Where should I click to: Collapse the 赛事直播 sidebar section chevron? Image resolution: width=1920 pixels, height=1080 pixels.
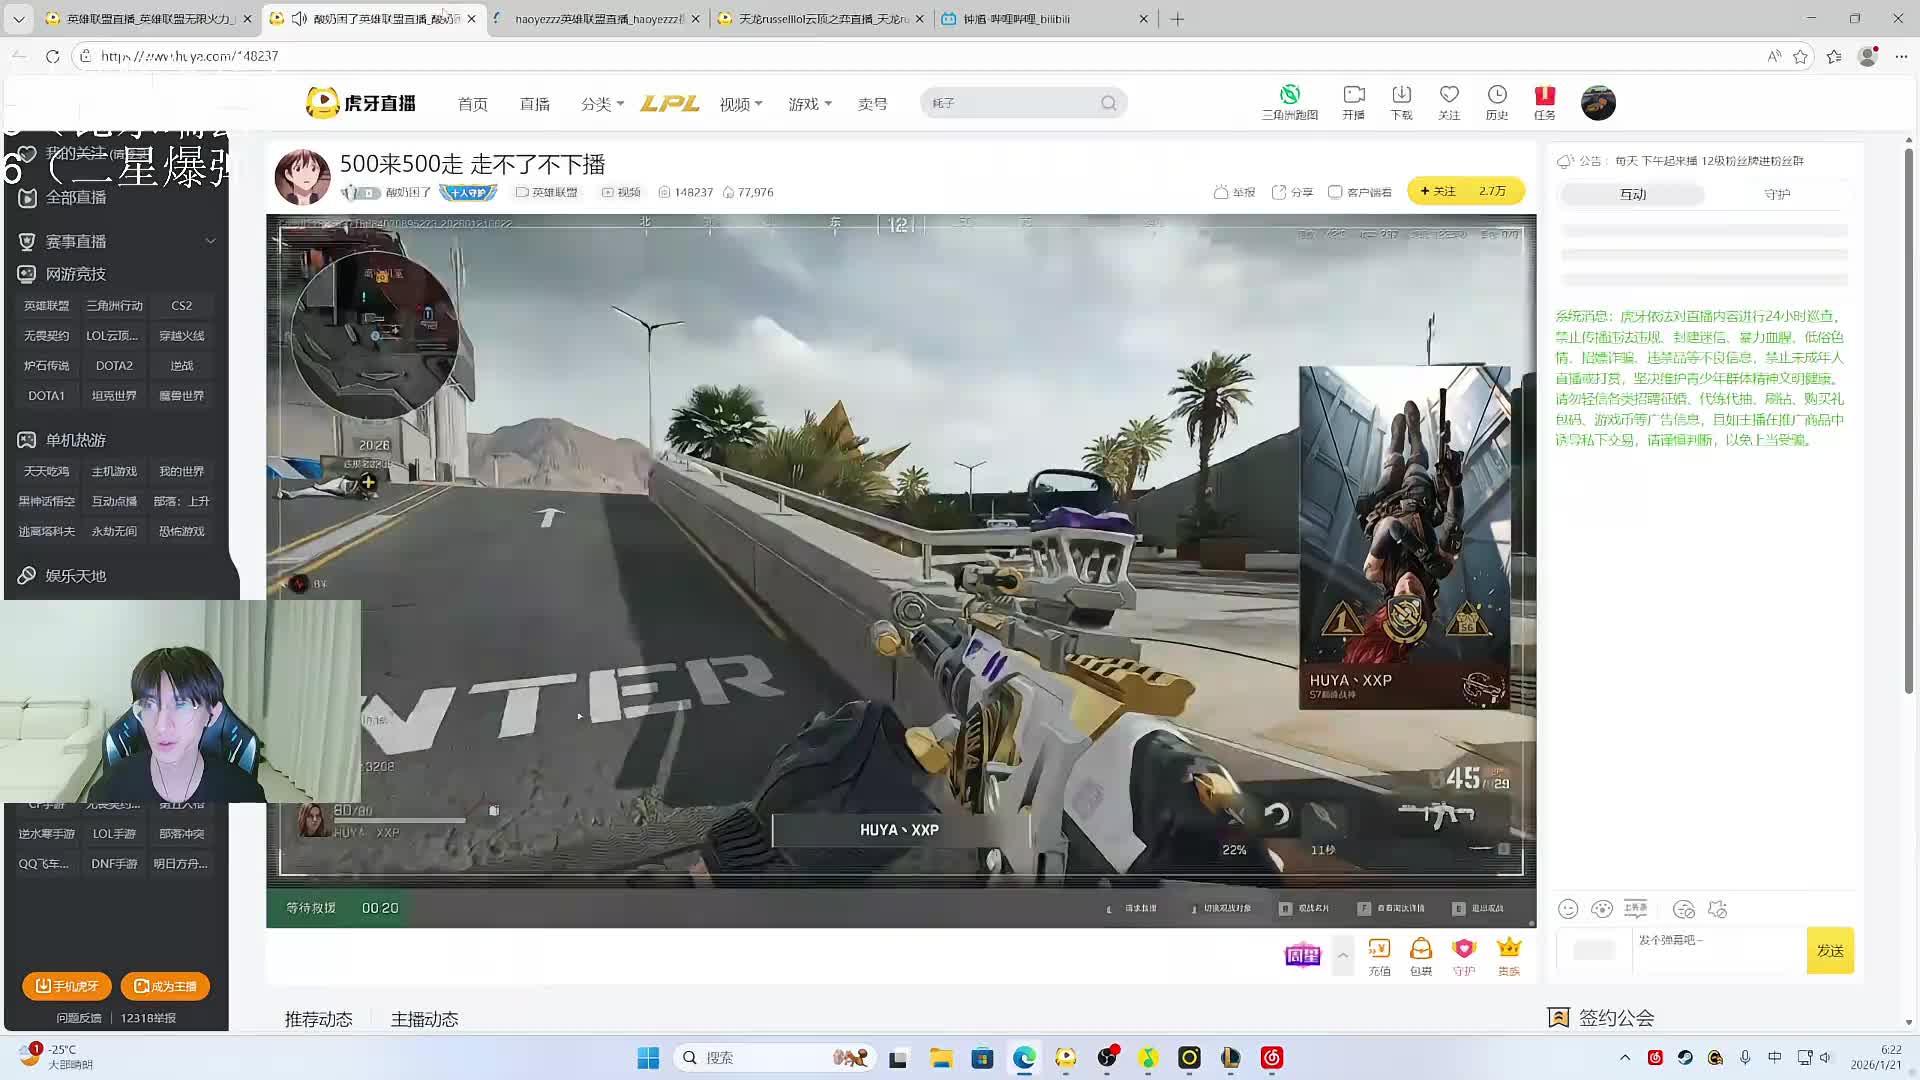tap(210, 241)
